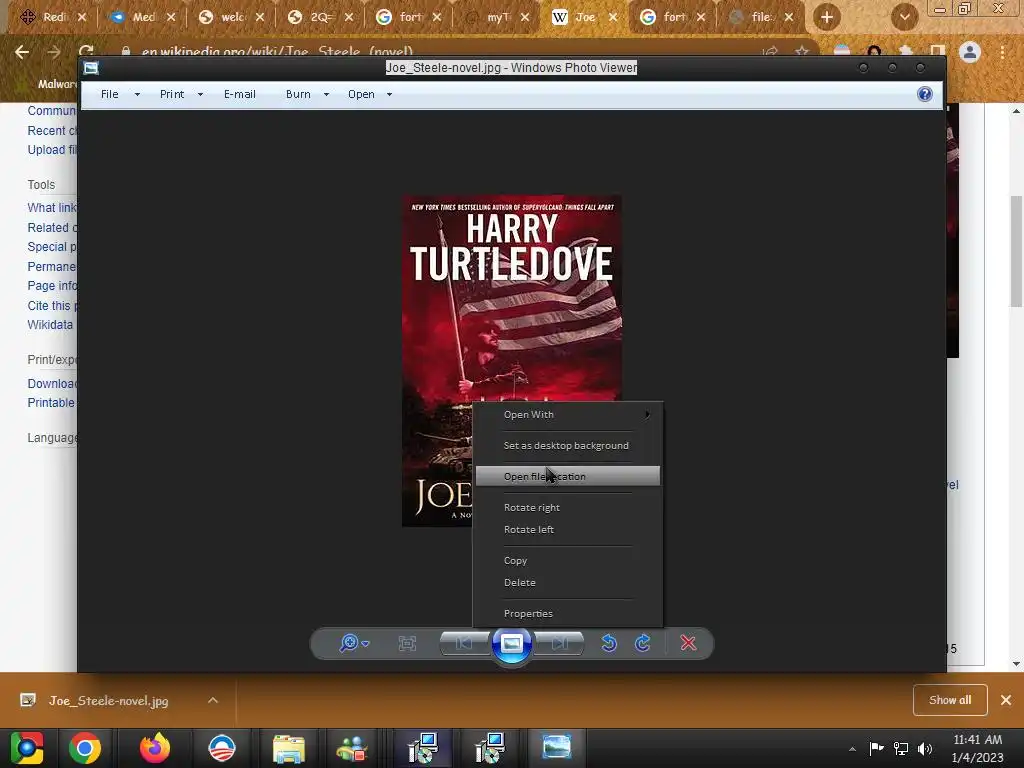Viewport: 1024px width, 768px height.
Task: Expand download item options chevron
Action: pyautogui.click(x=213, y=700)
